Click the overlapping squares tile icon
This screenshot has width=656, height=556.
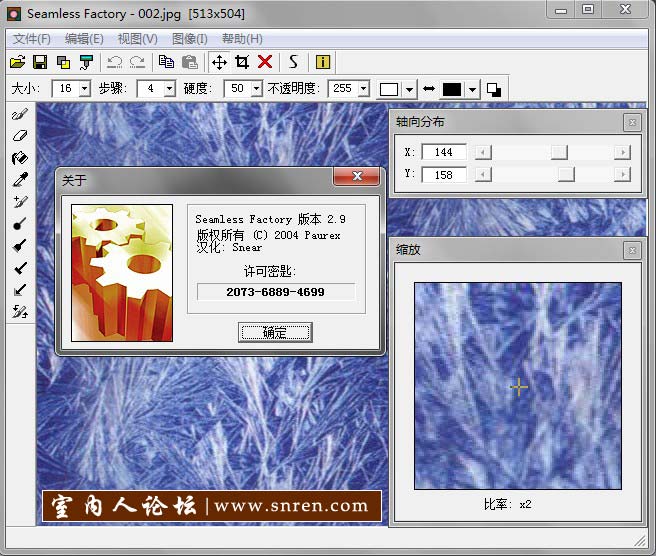[63, 62]
